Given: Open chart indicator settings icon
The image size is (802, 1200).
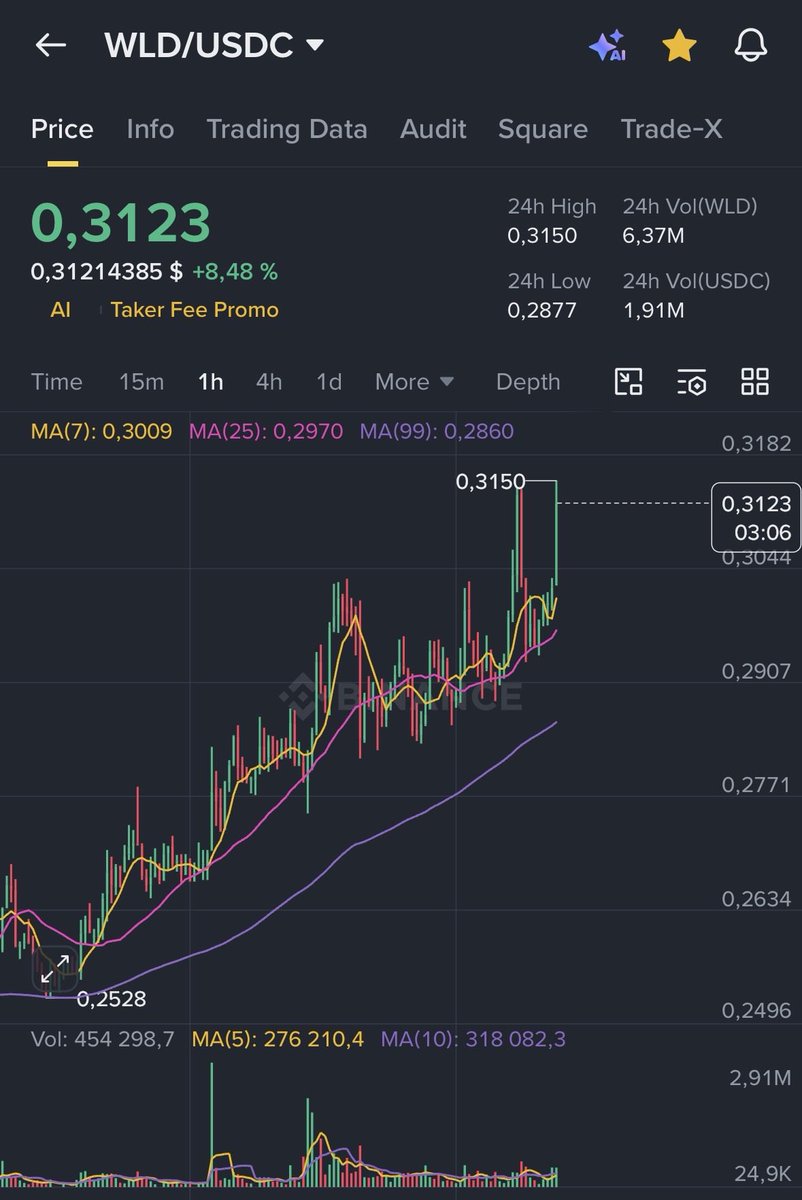Looking at the screenshot, I should (x=691, y=381).
